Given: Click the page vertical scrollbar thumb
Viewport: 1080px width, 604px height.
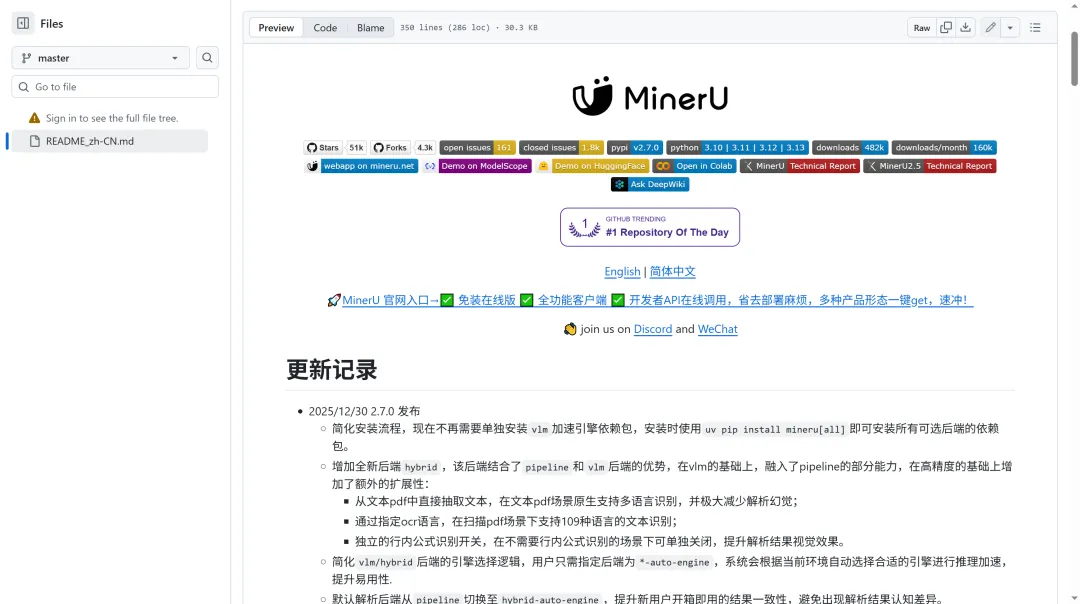Looking at the screenshot, I should pos(1074,59).
